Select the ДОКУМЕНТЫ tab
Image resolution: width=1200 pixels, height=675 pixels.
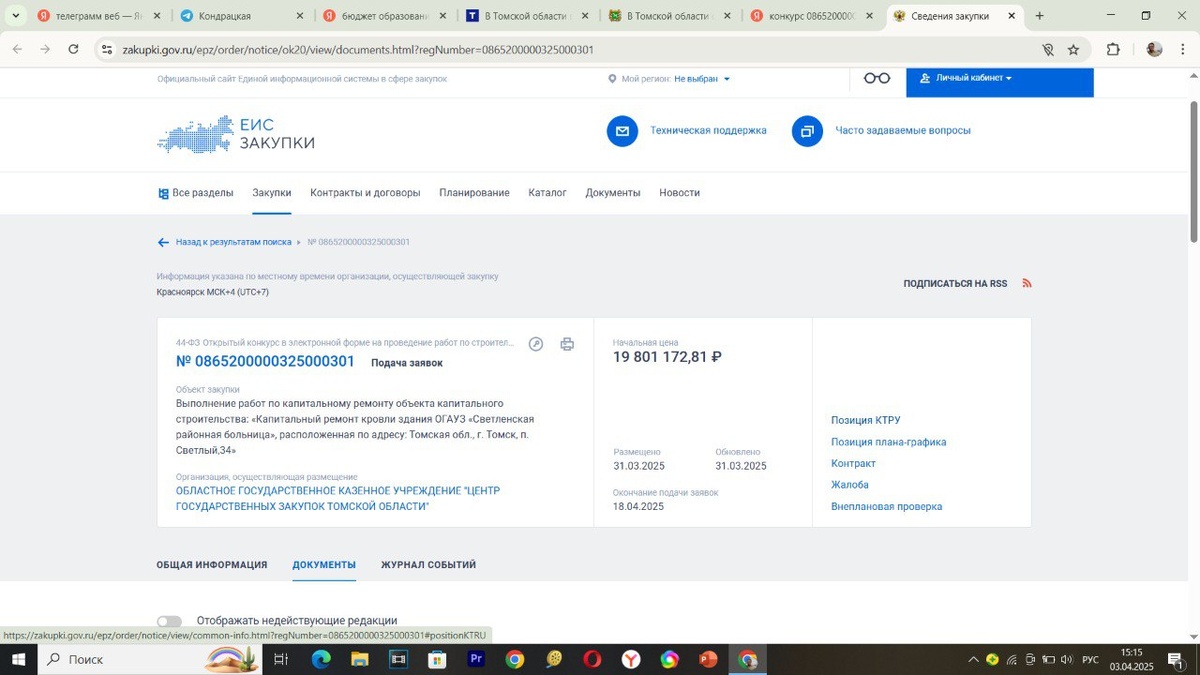324,565
